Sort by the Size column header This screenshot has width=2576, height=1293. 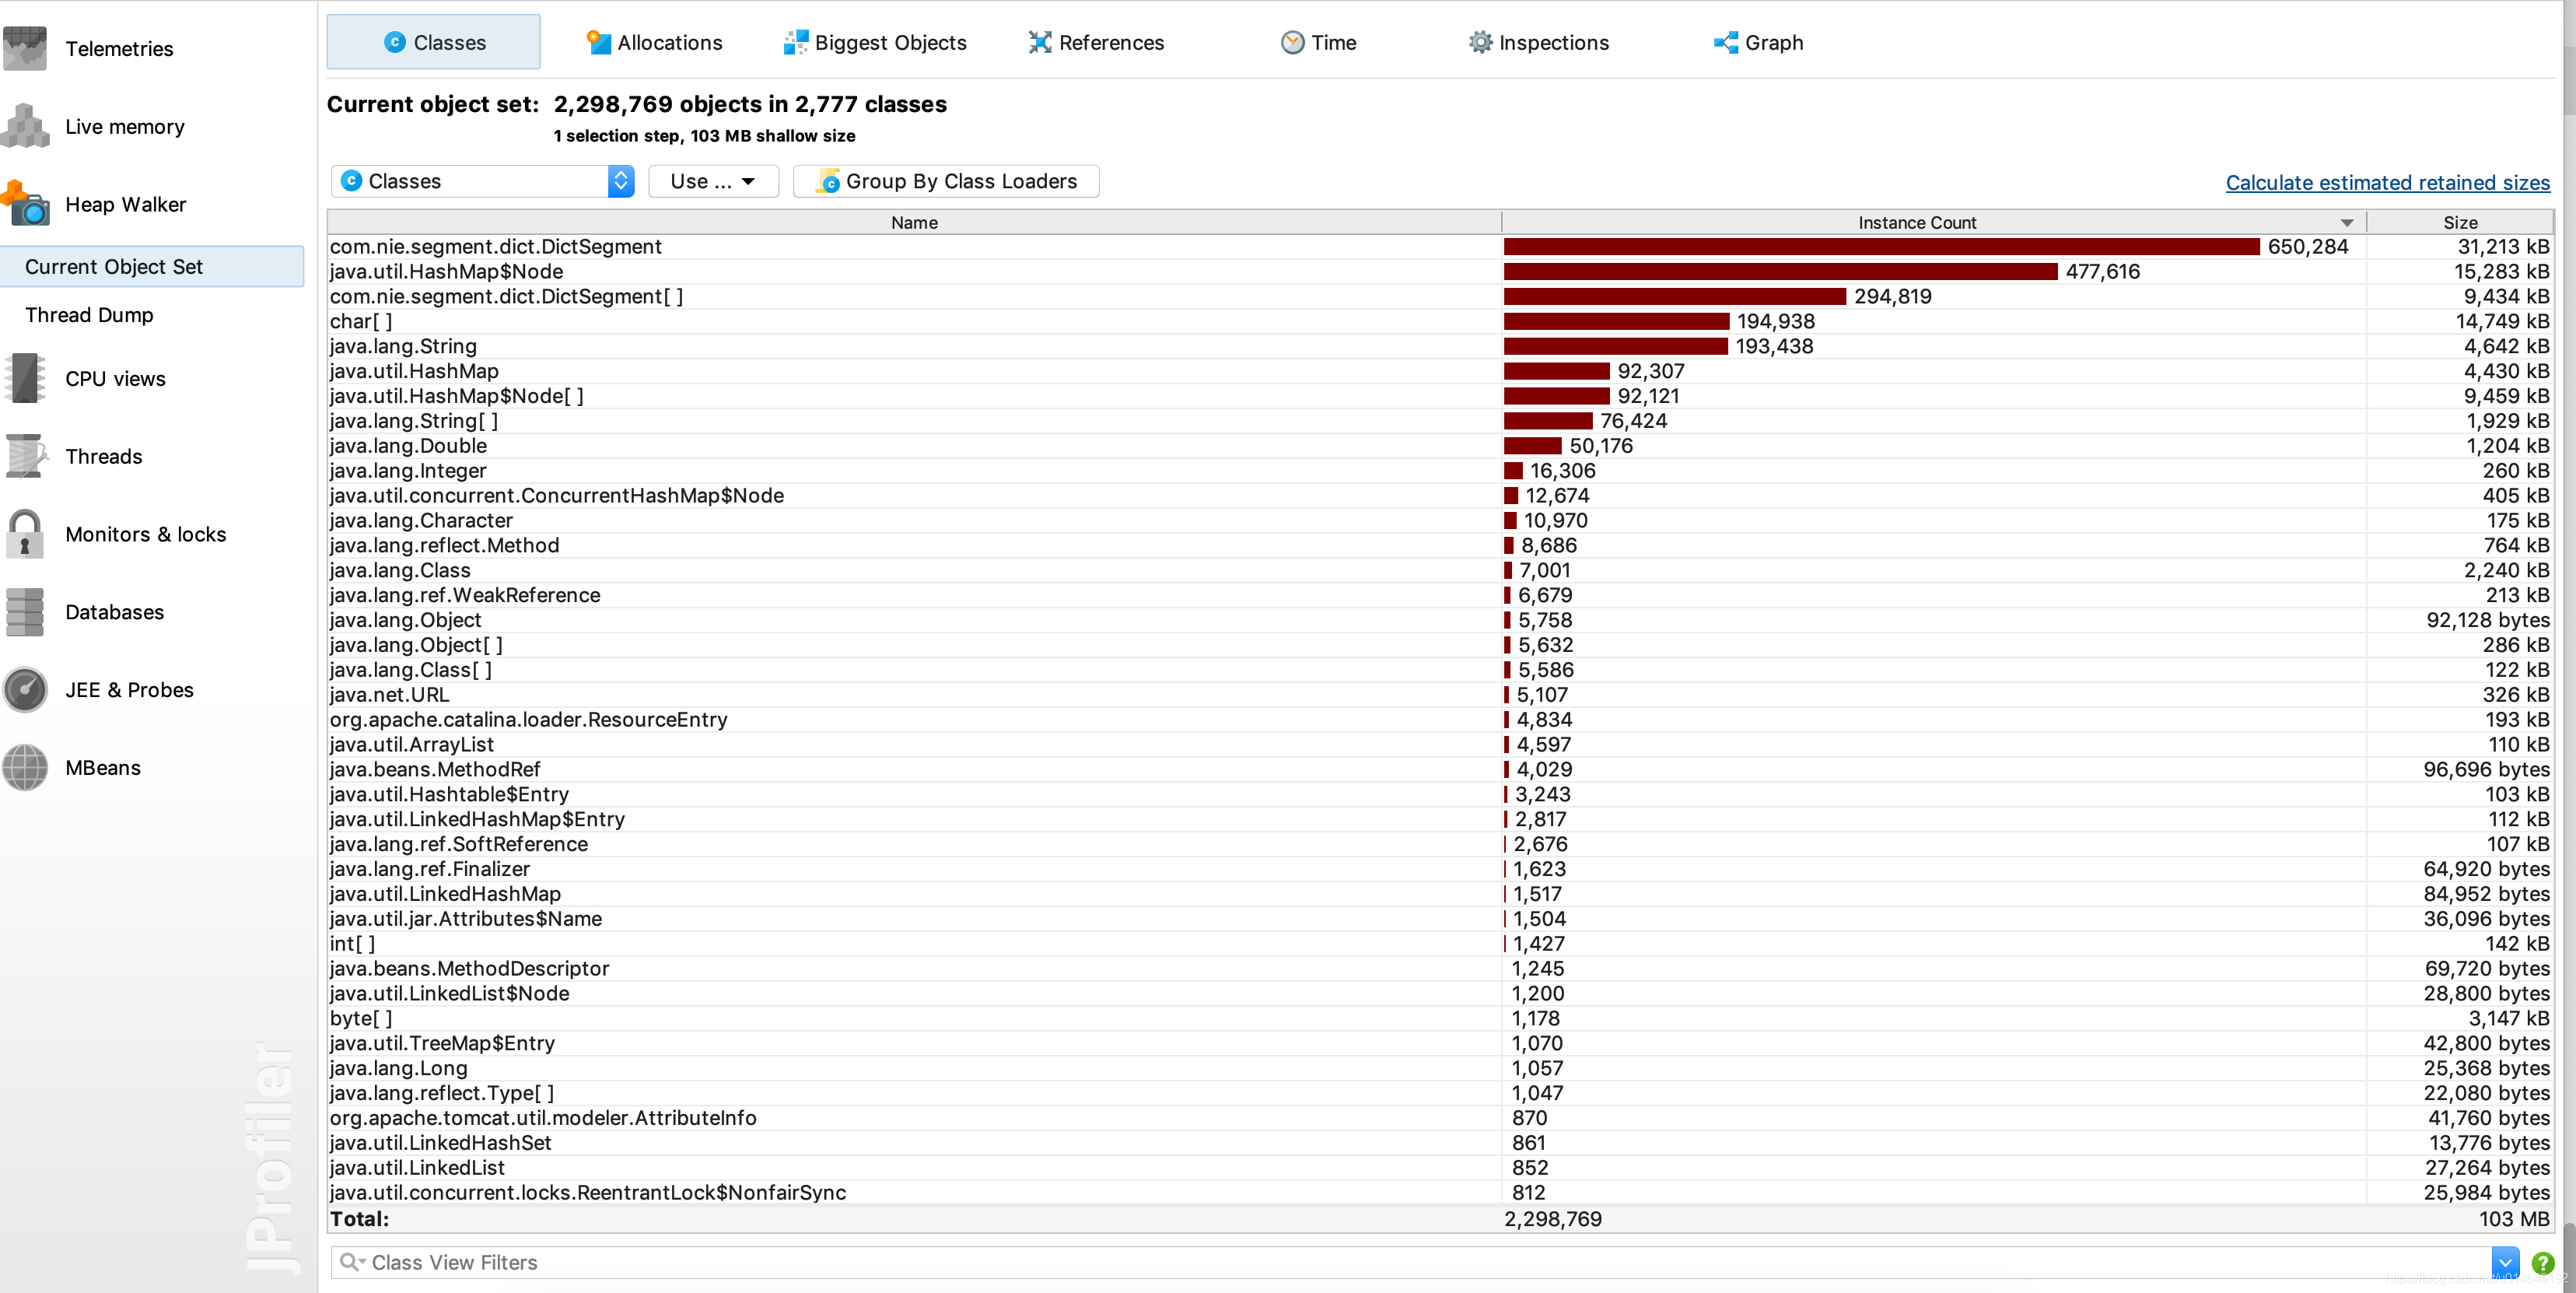tap(2459, 222)
